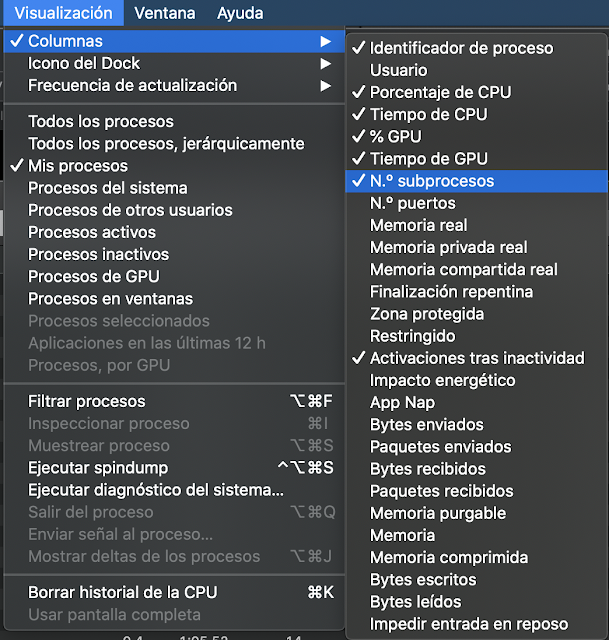The width and height of the screenshot is (609, 640).
Task: Open the Ventana menu
Action: [x=164, y=13]
